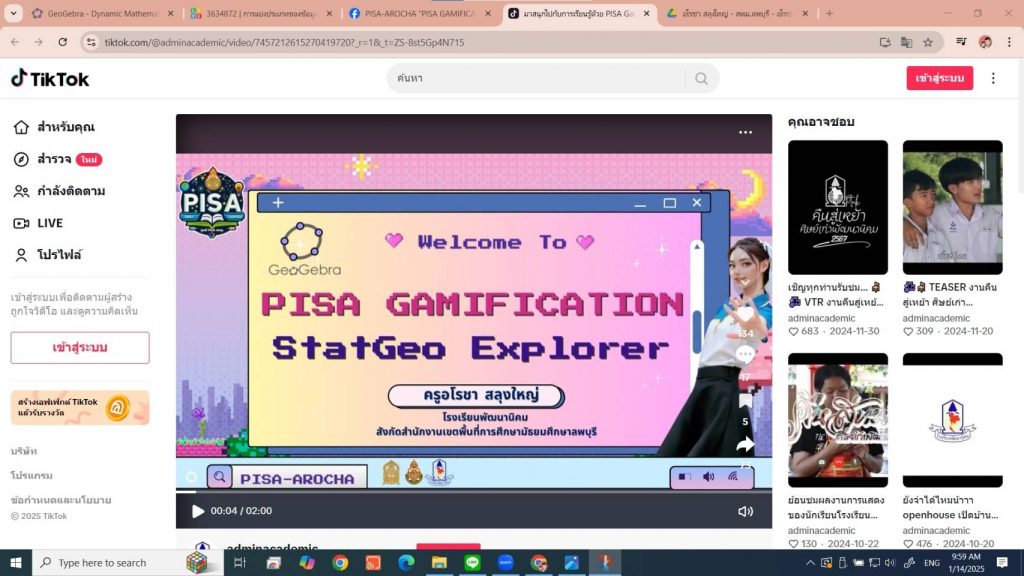Go forward in browser history
1024x576 pixels.
point(39,42)
